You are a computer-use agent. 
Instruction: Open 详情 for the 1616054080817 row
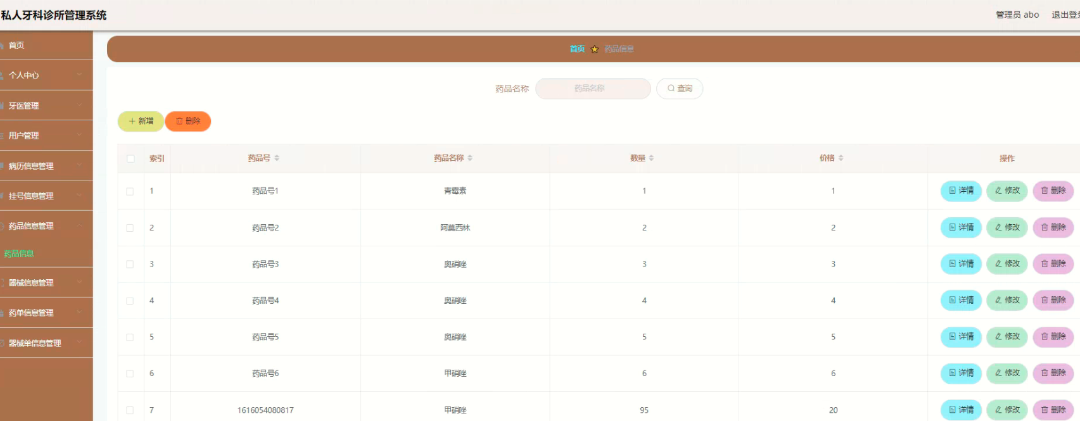tap(961, 410)
